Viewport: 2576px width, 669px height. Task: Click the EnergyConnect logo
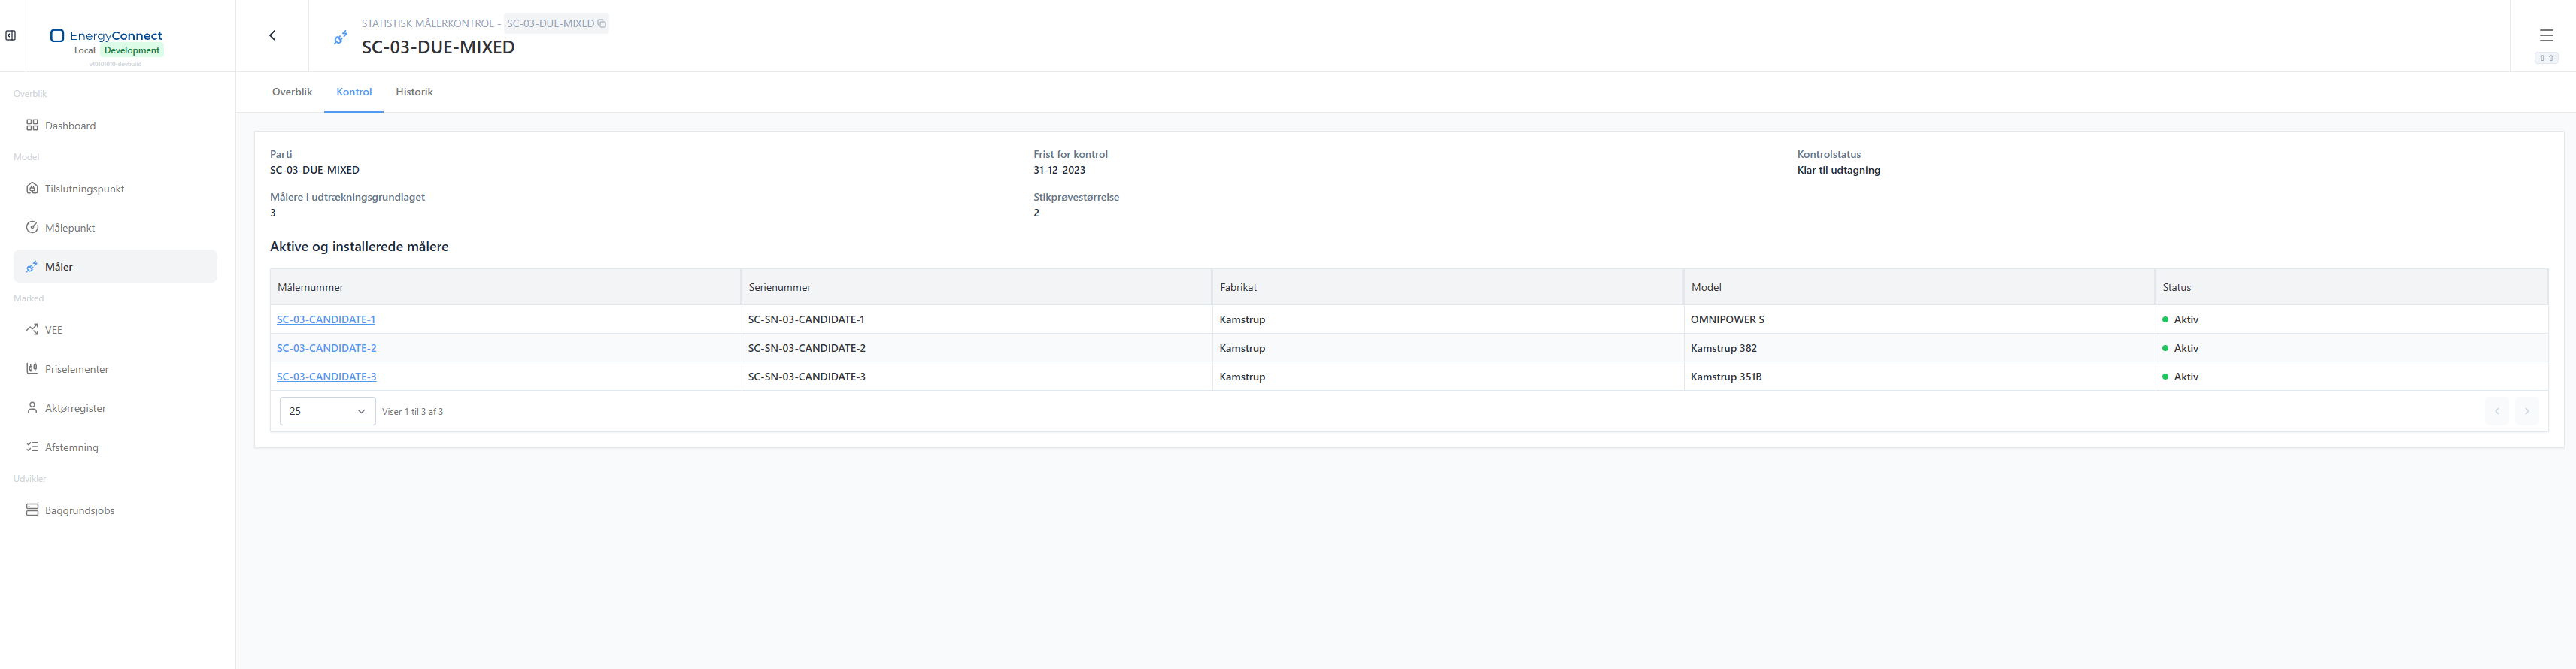[x=106, y=35]
